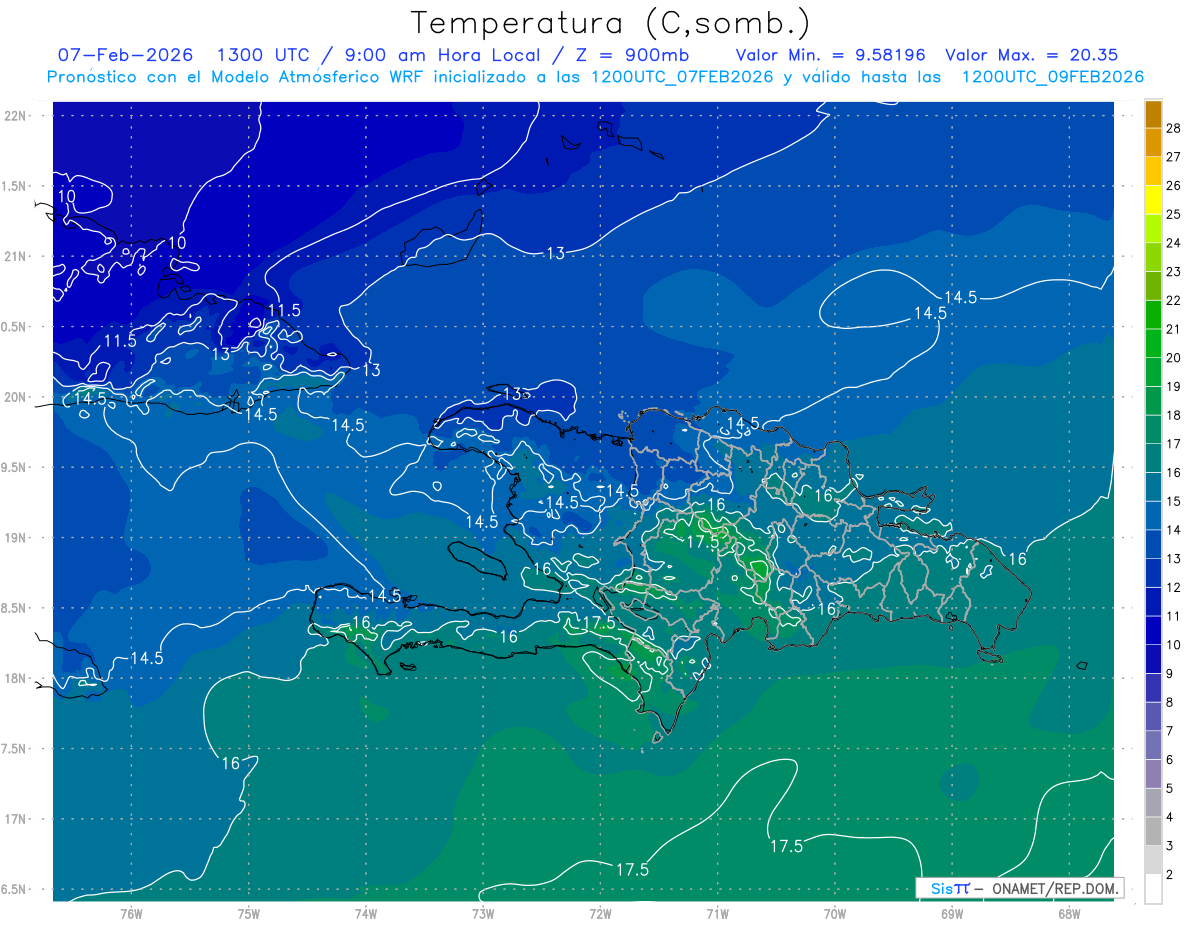Click the '74W' longitude axis label
The width and height of the screenshot is (1200, 927).
366,914
